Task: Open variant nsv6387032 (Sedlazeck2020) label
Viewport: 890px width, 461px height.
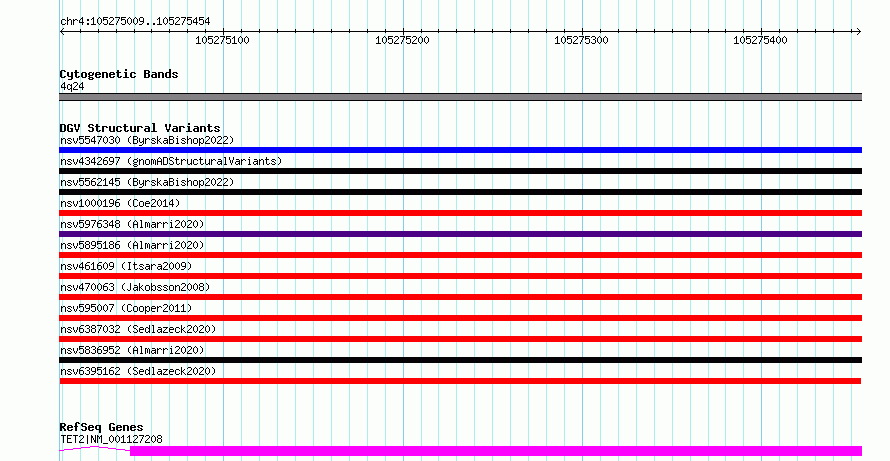Action: click(x=138, y=329)
